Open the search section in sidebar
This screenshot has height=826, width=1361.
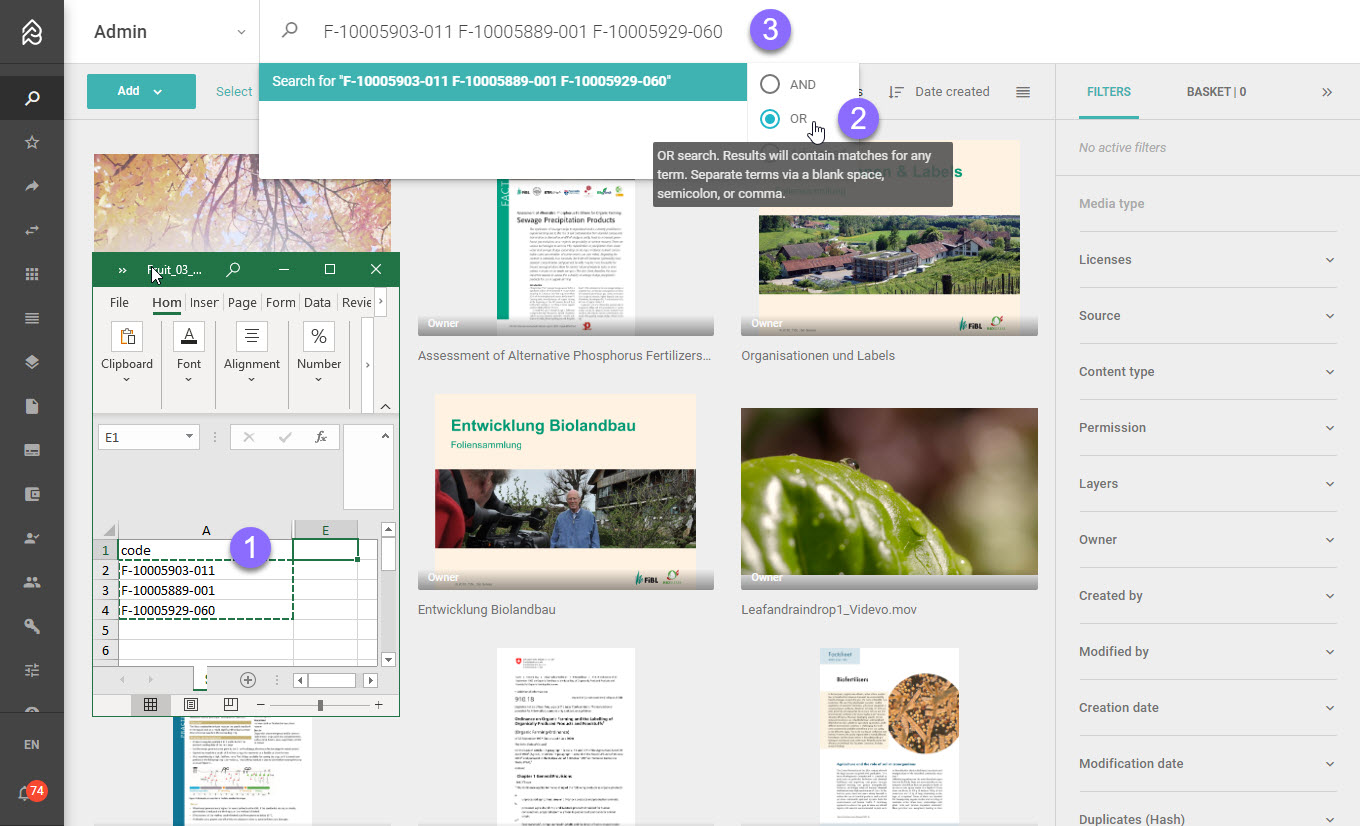tap(32, 98)
